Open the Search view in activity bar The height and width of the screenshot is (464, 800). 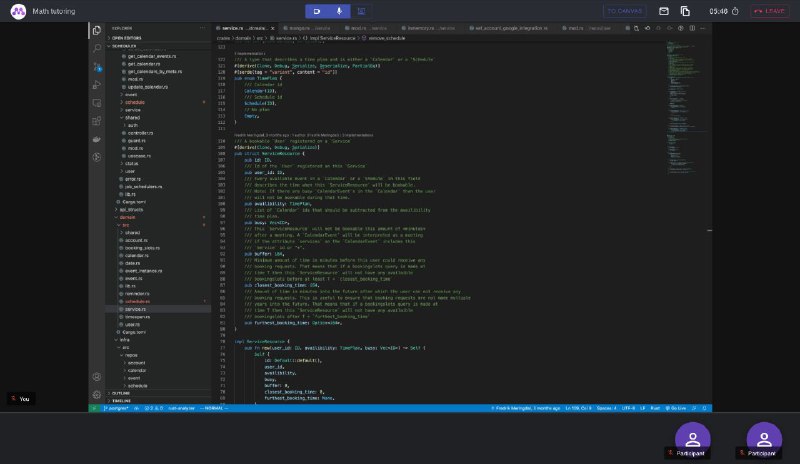pos(96,48)
